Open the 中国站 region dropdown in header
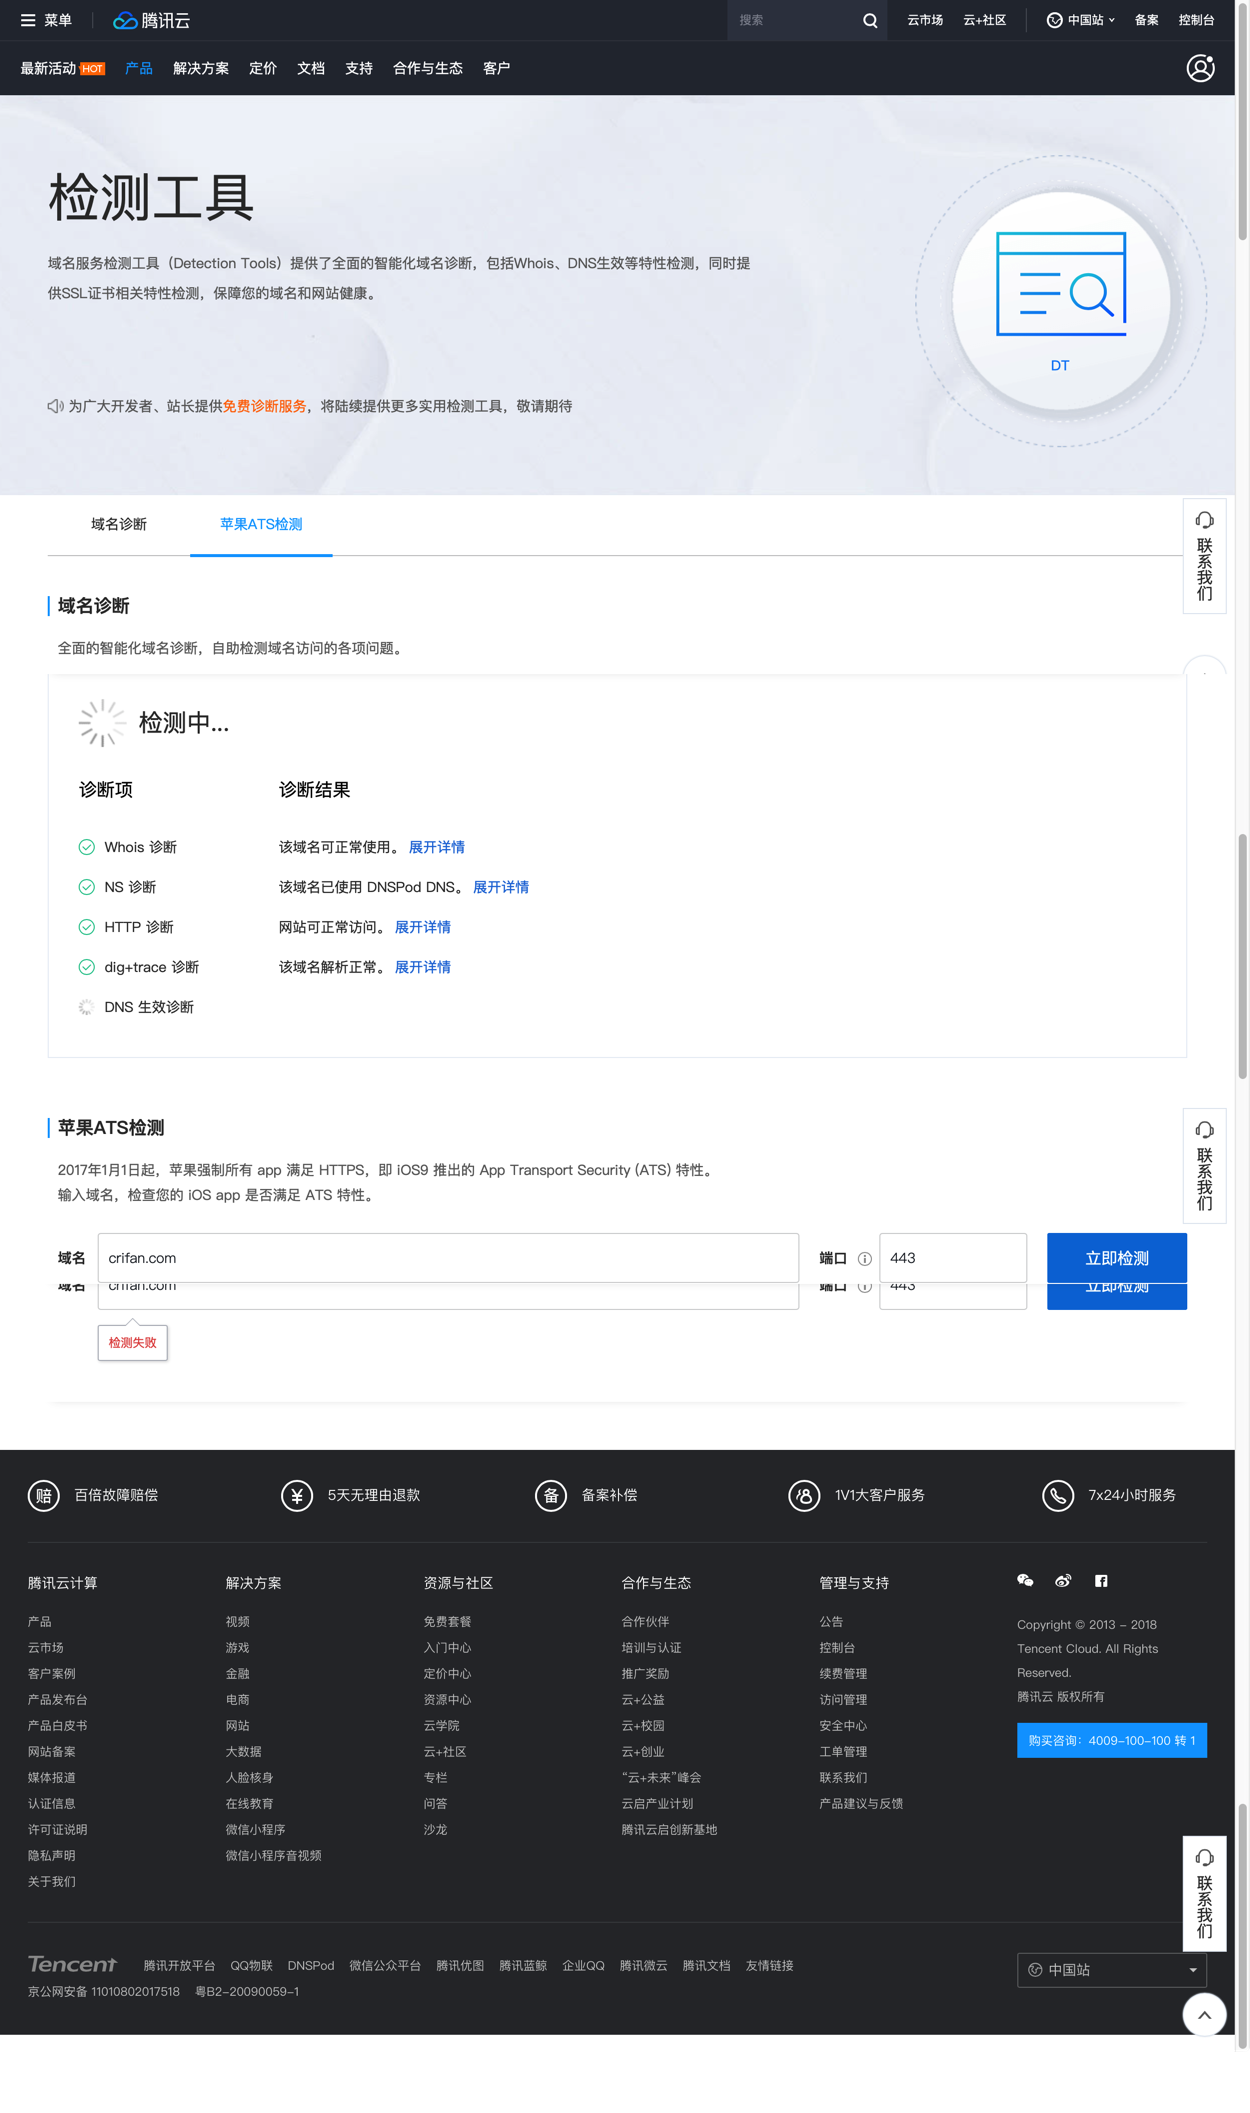 coord(1081,20)
